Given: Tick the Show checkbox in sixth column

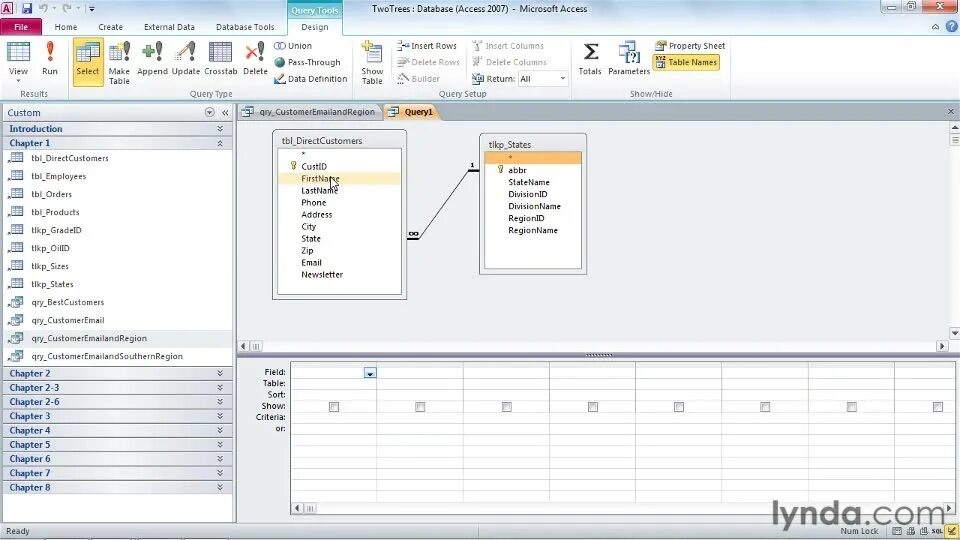Looking at the screenshot, I should [x=765, y=407].
